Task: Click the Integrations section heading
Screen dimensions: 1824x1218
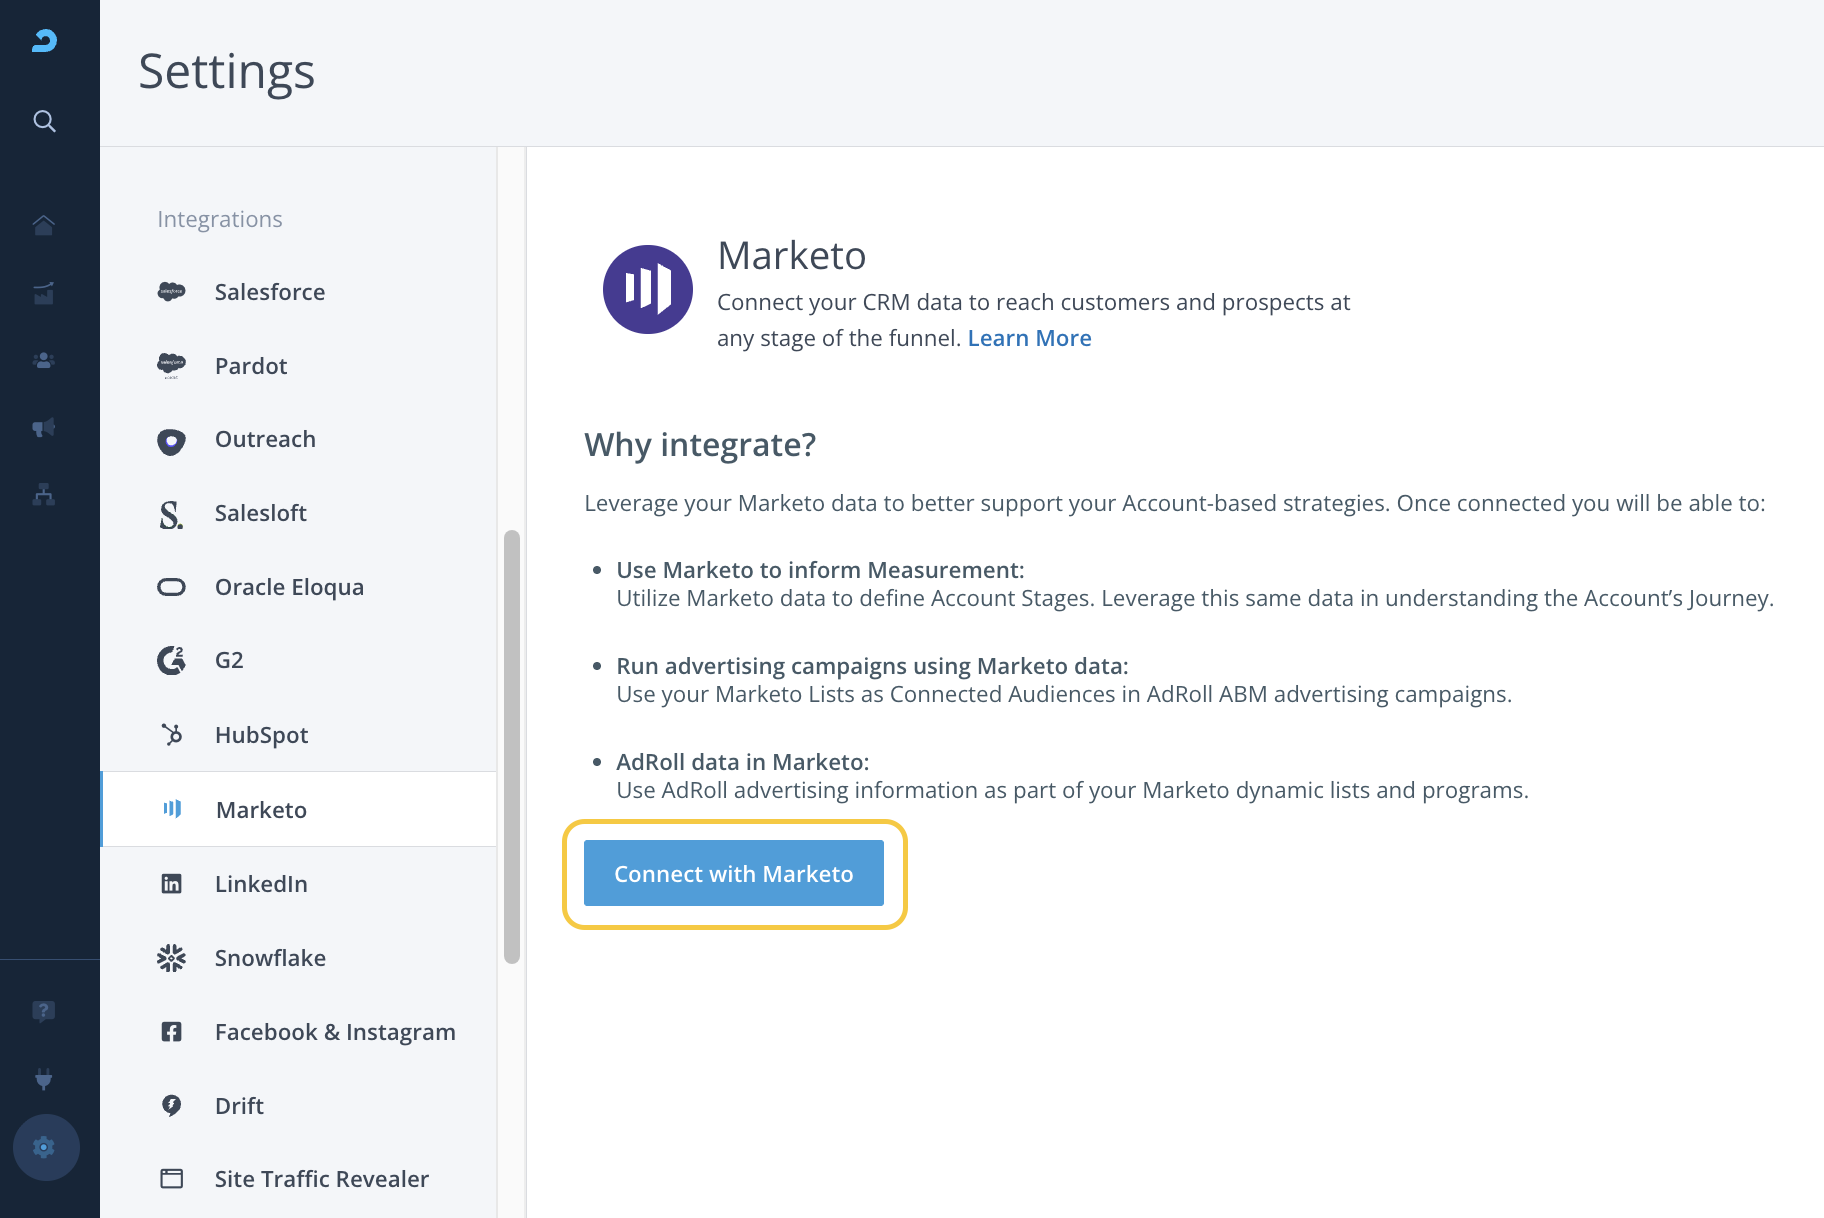Action: (220, 219)
